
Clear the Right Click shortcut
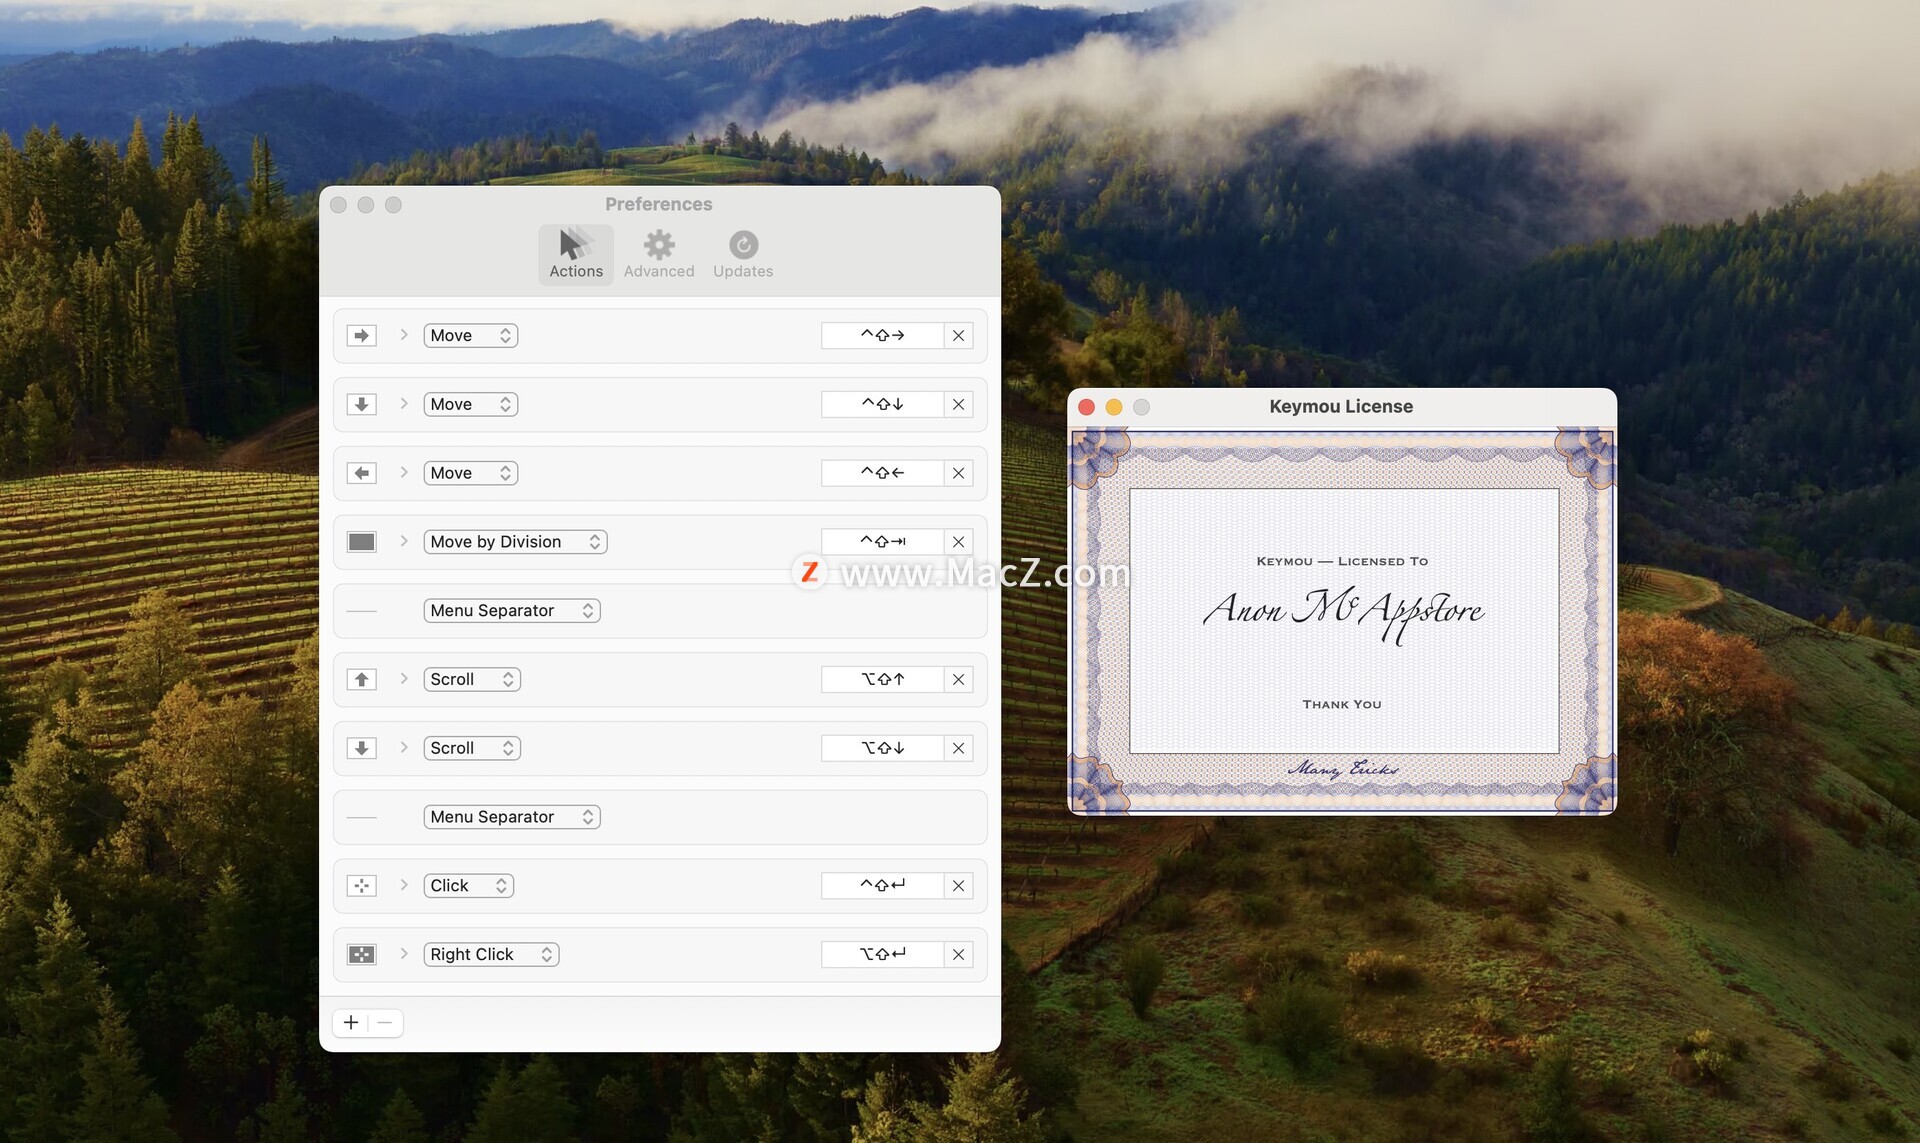point(958,955)
